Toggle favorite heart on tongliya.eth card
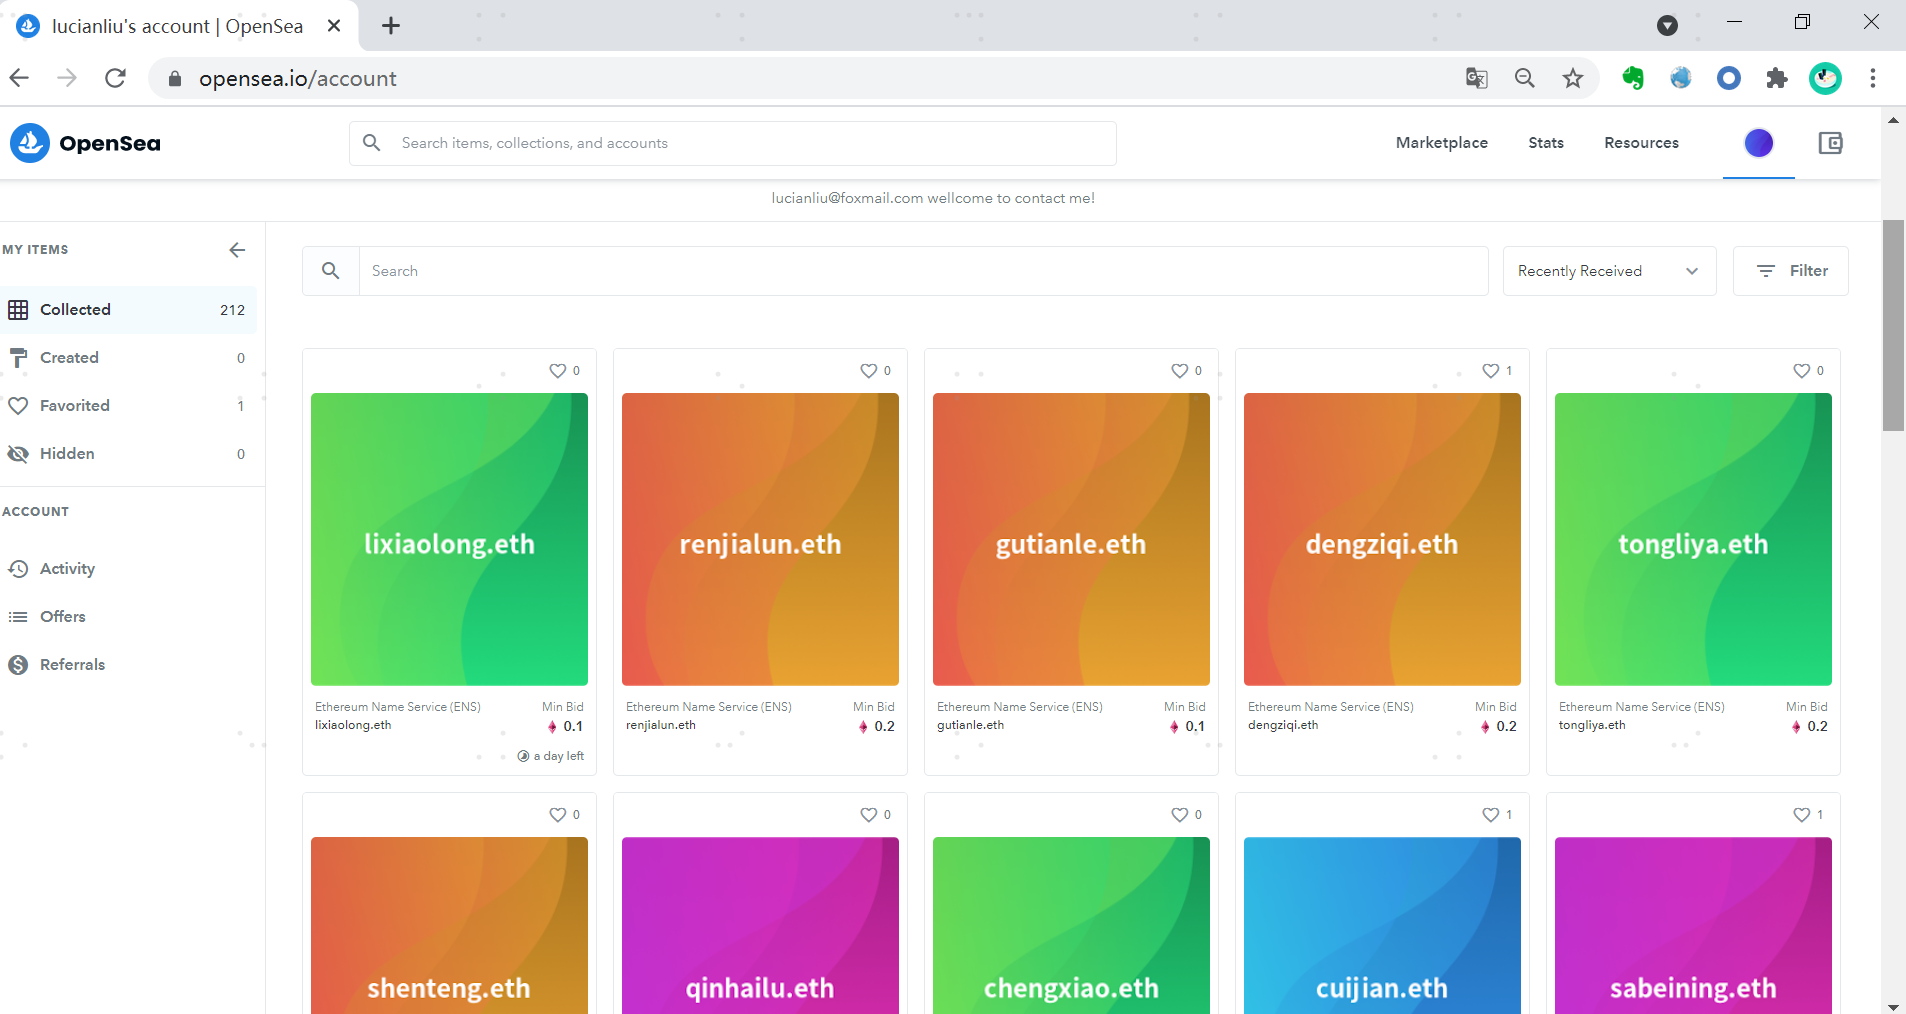1906x1014 pixels. click(1801, 371)
